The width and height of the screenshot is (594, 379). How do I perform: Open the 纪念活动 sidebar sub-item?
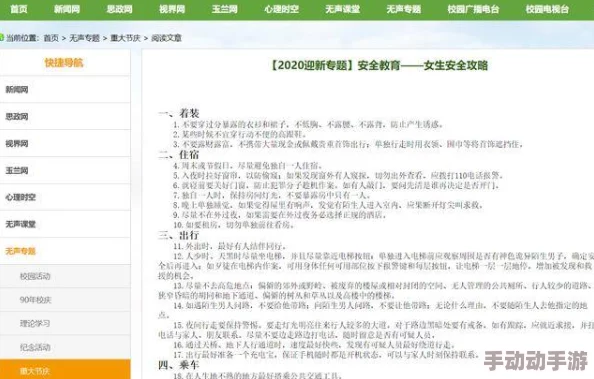coord(65,347)
